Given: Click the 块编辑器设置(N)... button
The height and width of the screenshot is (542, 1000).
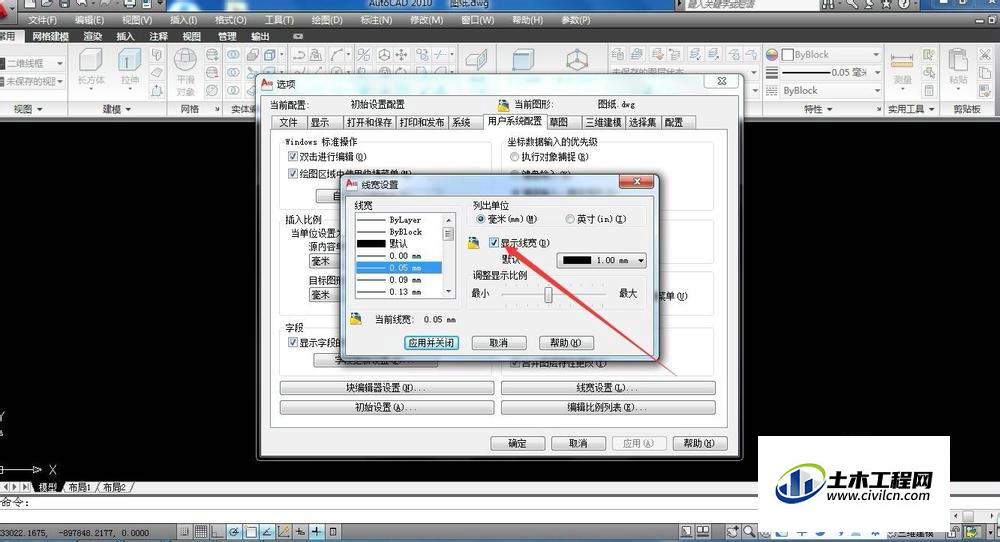Looking at the screenshot, I should [386, 388].
